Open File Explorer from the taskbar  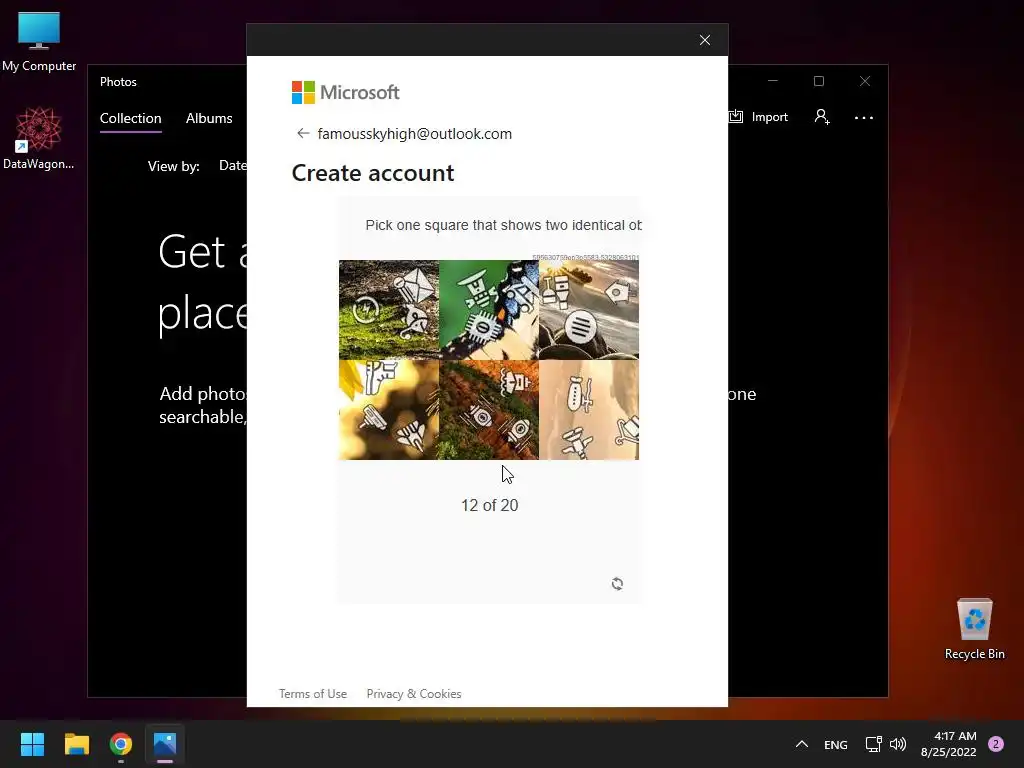tap(76, 744)
